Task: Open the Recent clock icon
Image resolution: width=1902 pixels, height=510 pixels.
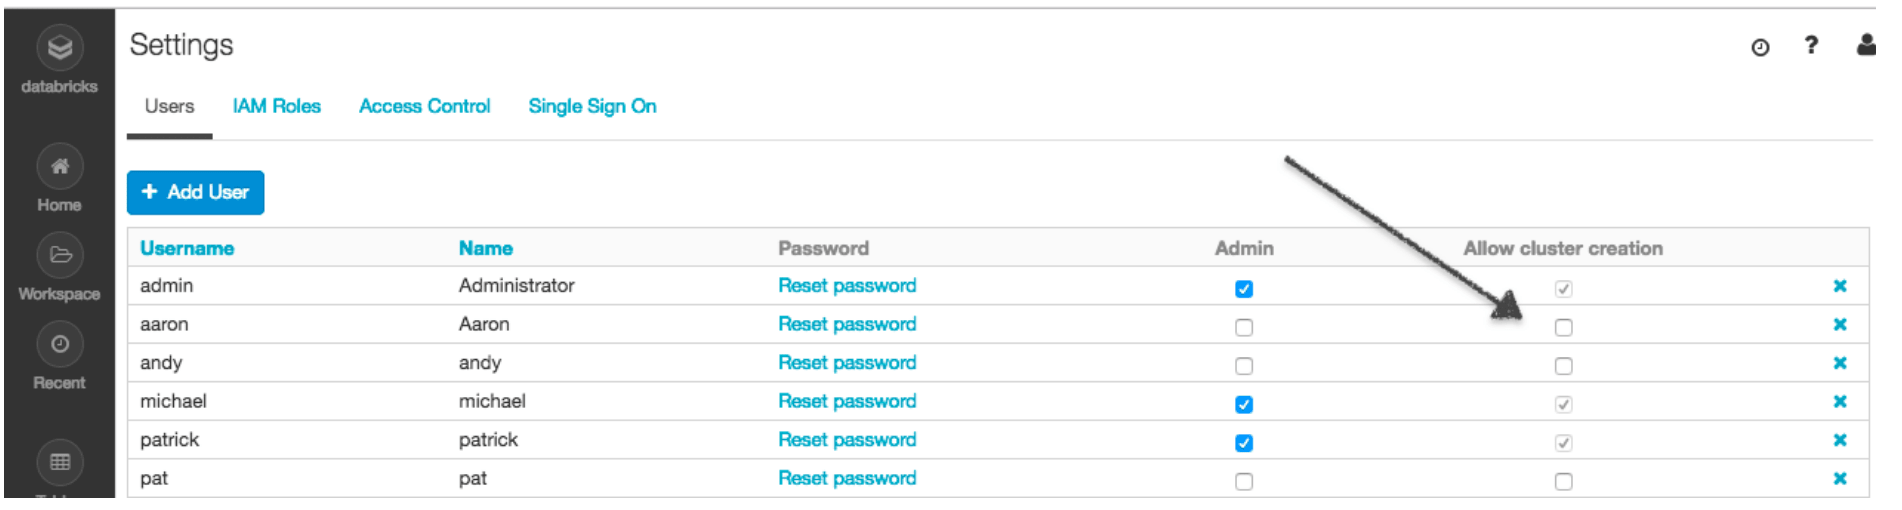Action: [x=60, y=345]
